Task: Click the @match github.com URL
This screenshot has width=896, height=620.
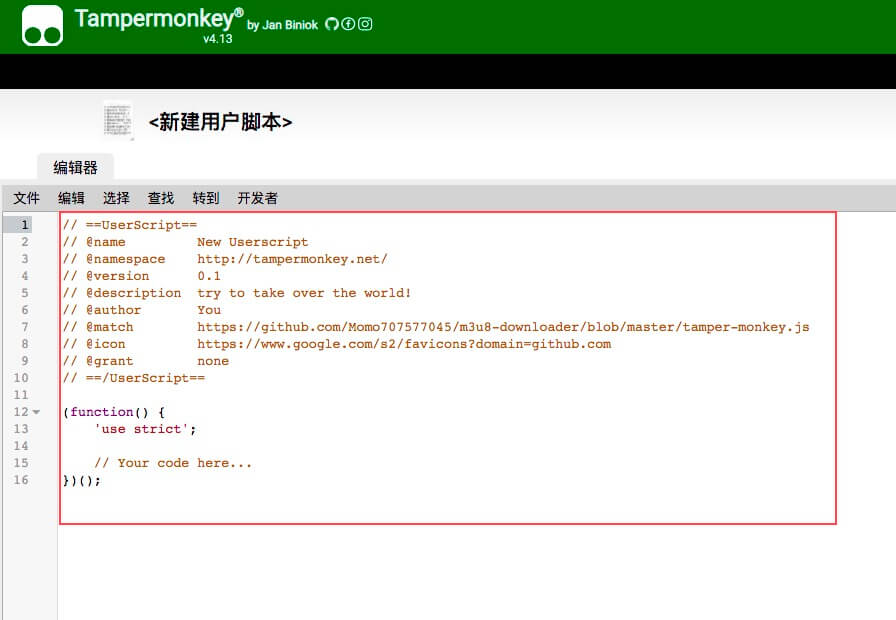Action: tap(503, 327)
